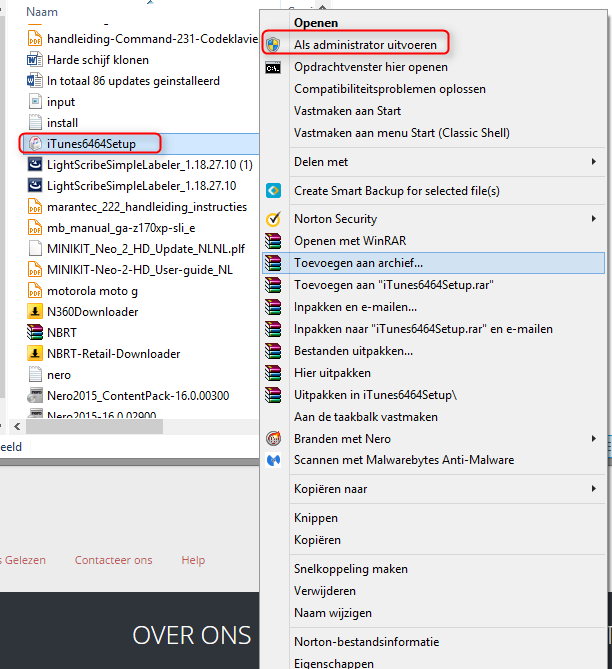This screenshot has height=669, width=612.
Task: Select the nero file name
Action: tap(59, 375)
